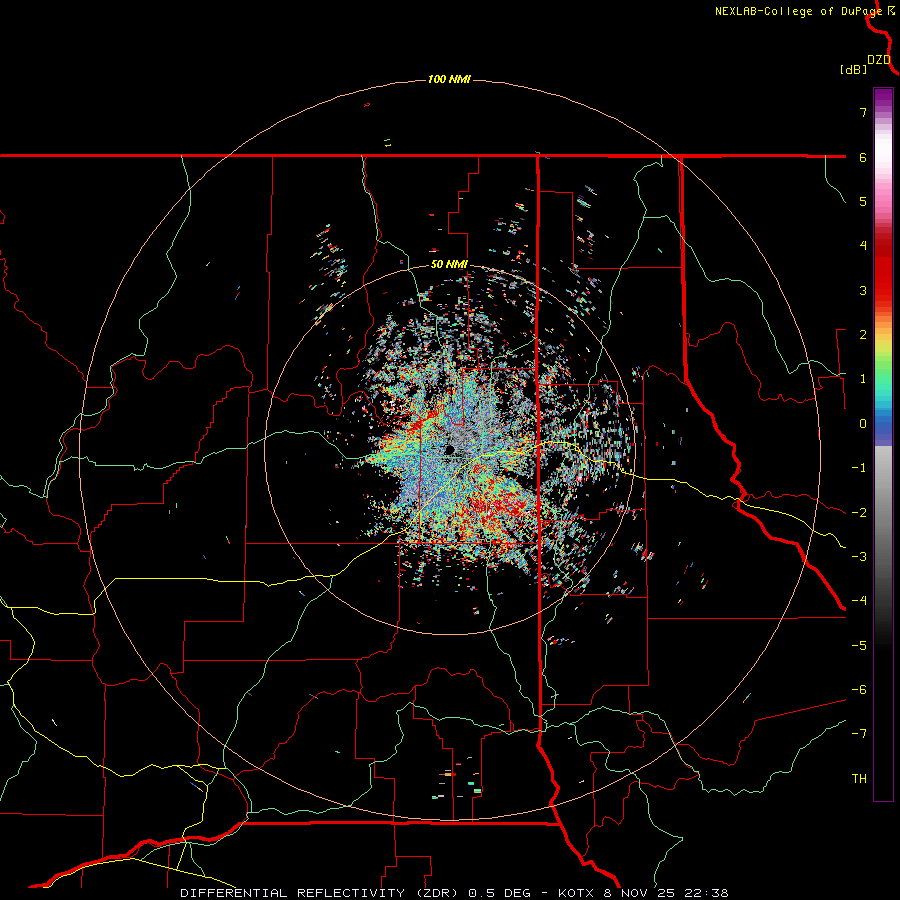The width and height of the screenshot is (900, 900).
Task: Click the 3 dB tick label
Action: 863,290
